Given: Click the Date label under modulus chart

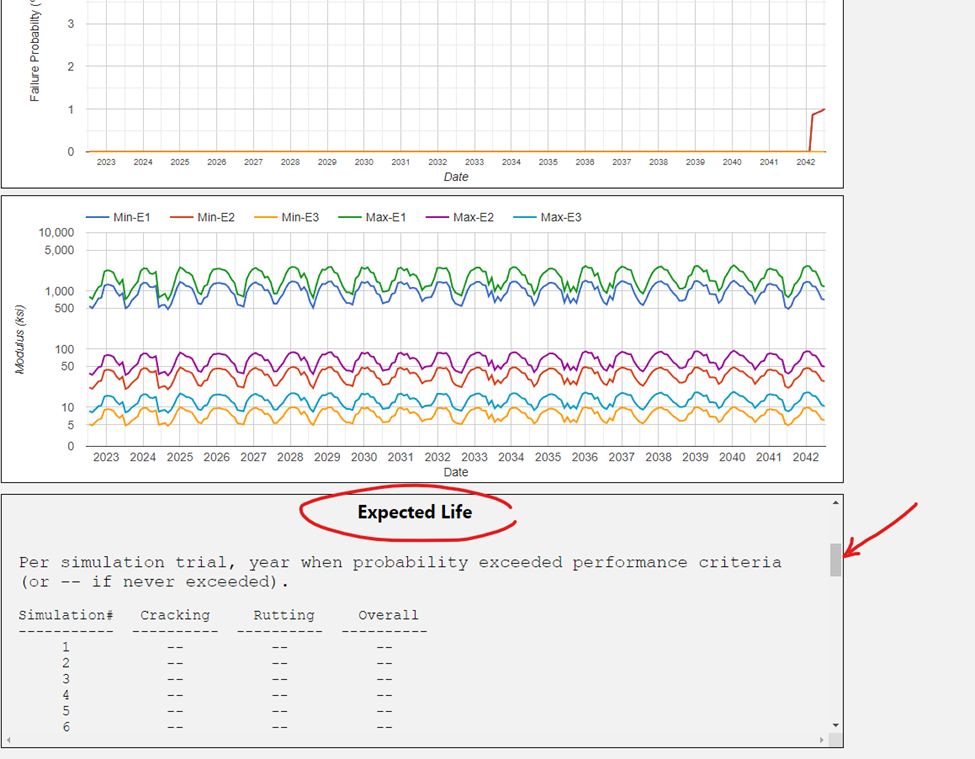Looking at the screenshot, I should 455,472.
